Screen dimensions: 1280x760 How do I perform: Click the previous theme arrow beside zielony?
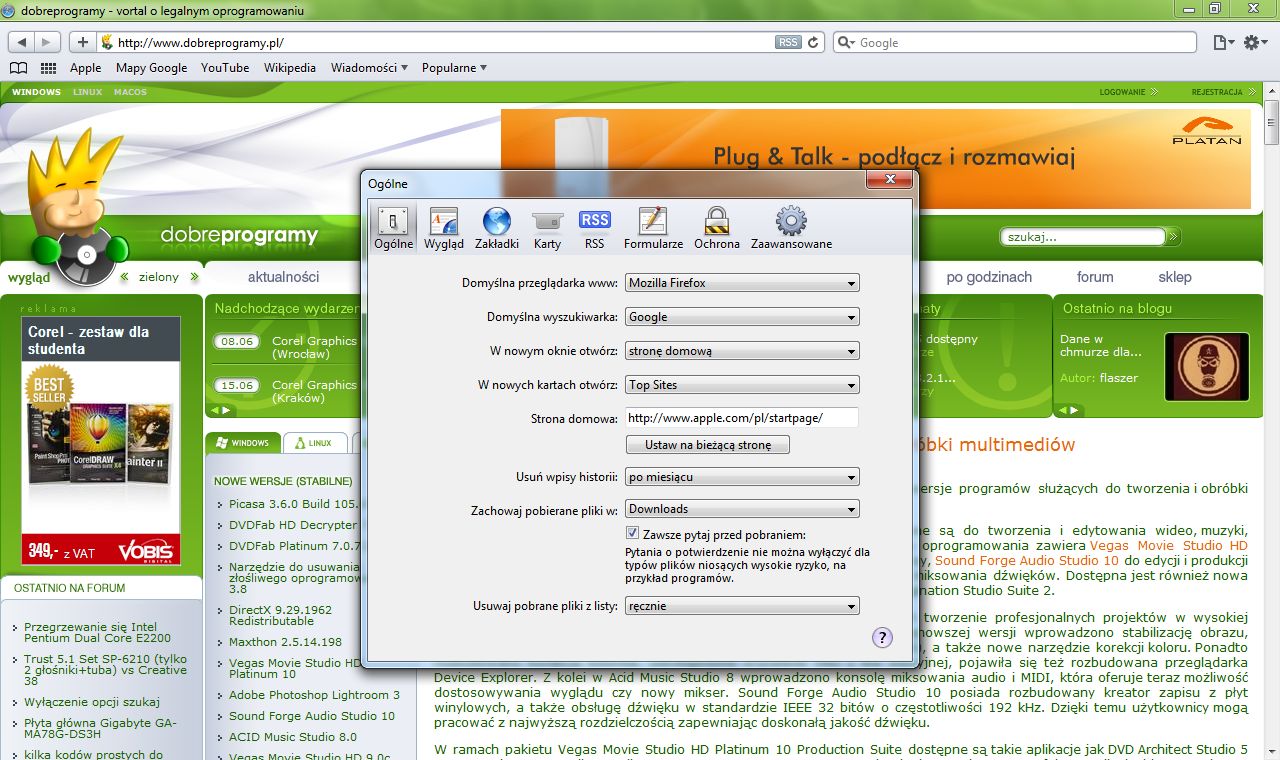coord(126,277)
